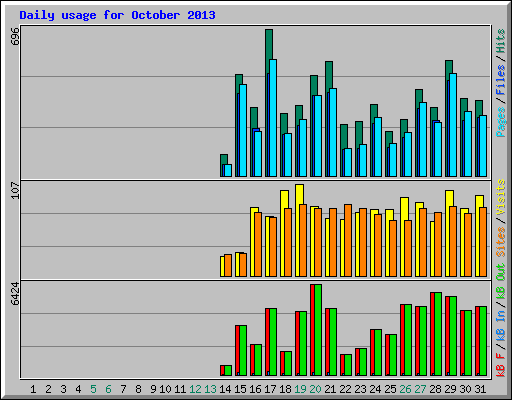Click day 10 on the x-axis
512x400 pixels.
[x=165, y=389]
